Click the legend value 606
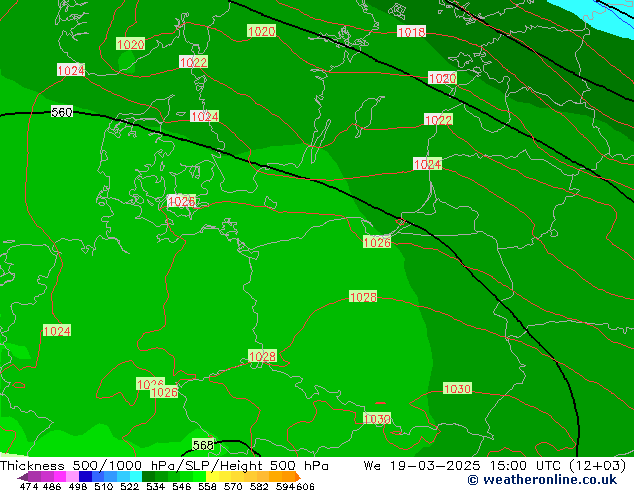The height and width of the screenshot is (490, 634). pos(305,486)
